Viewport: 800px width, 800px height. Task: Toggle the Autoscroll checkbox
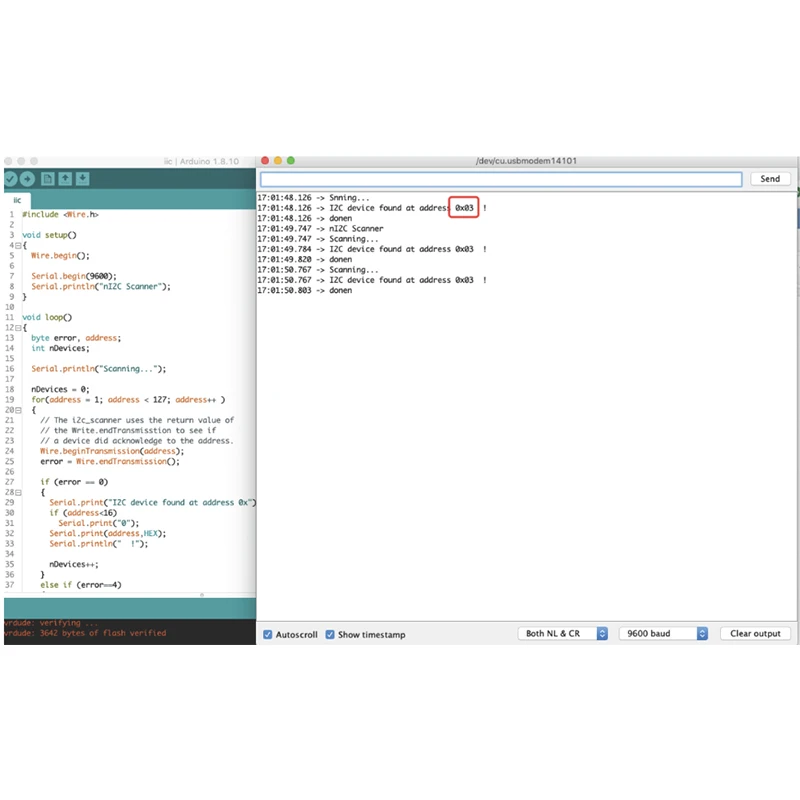(x=268, y=634)
